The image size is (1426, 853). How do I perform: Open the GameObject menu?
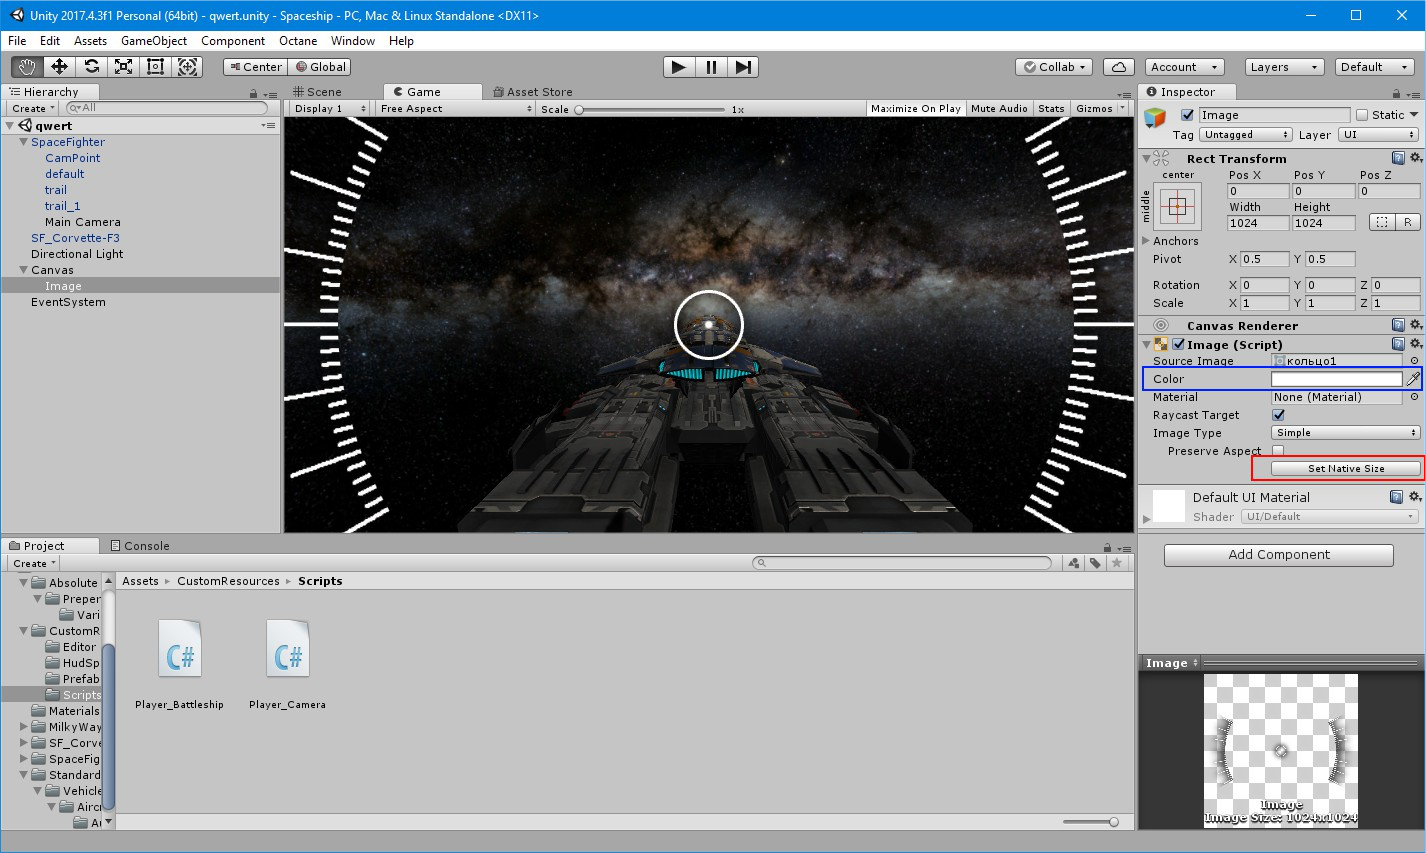pos(154,41)
